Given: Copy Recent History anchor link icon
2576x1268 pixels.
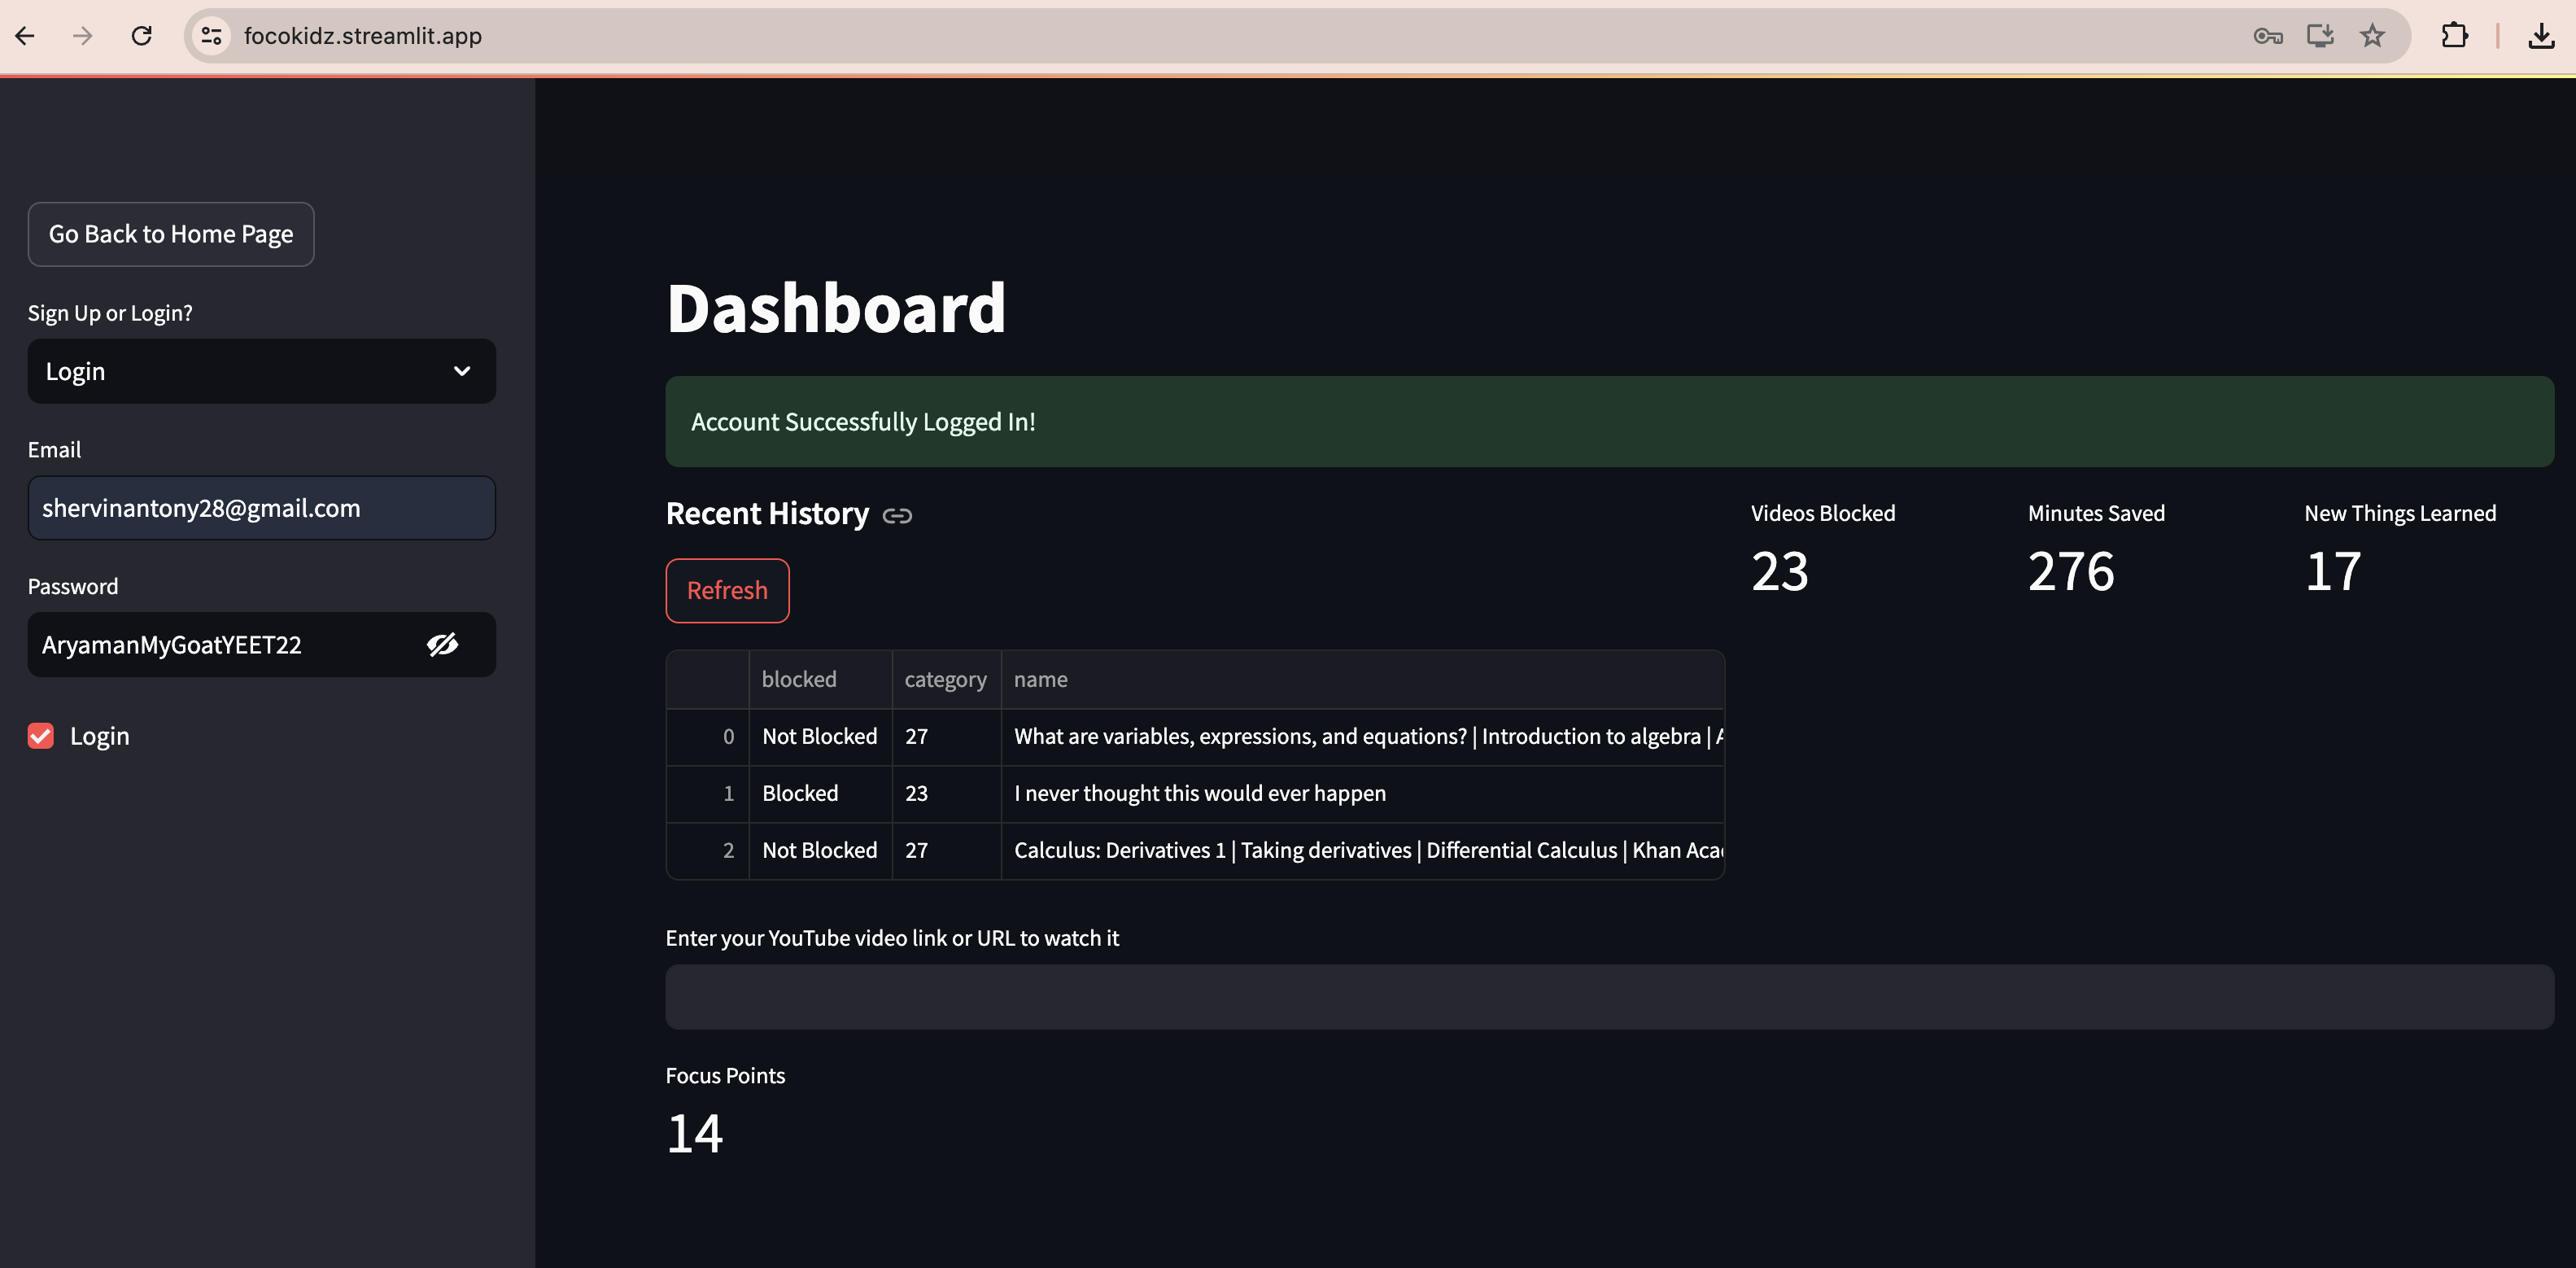Looking at the screenshot, I should coord(897,516).
